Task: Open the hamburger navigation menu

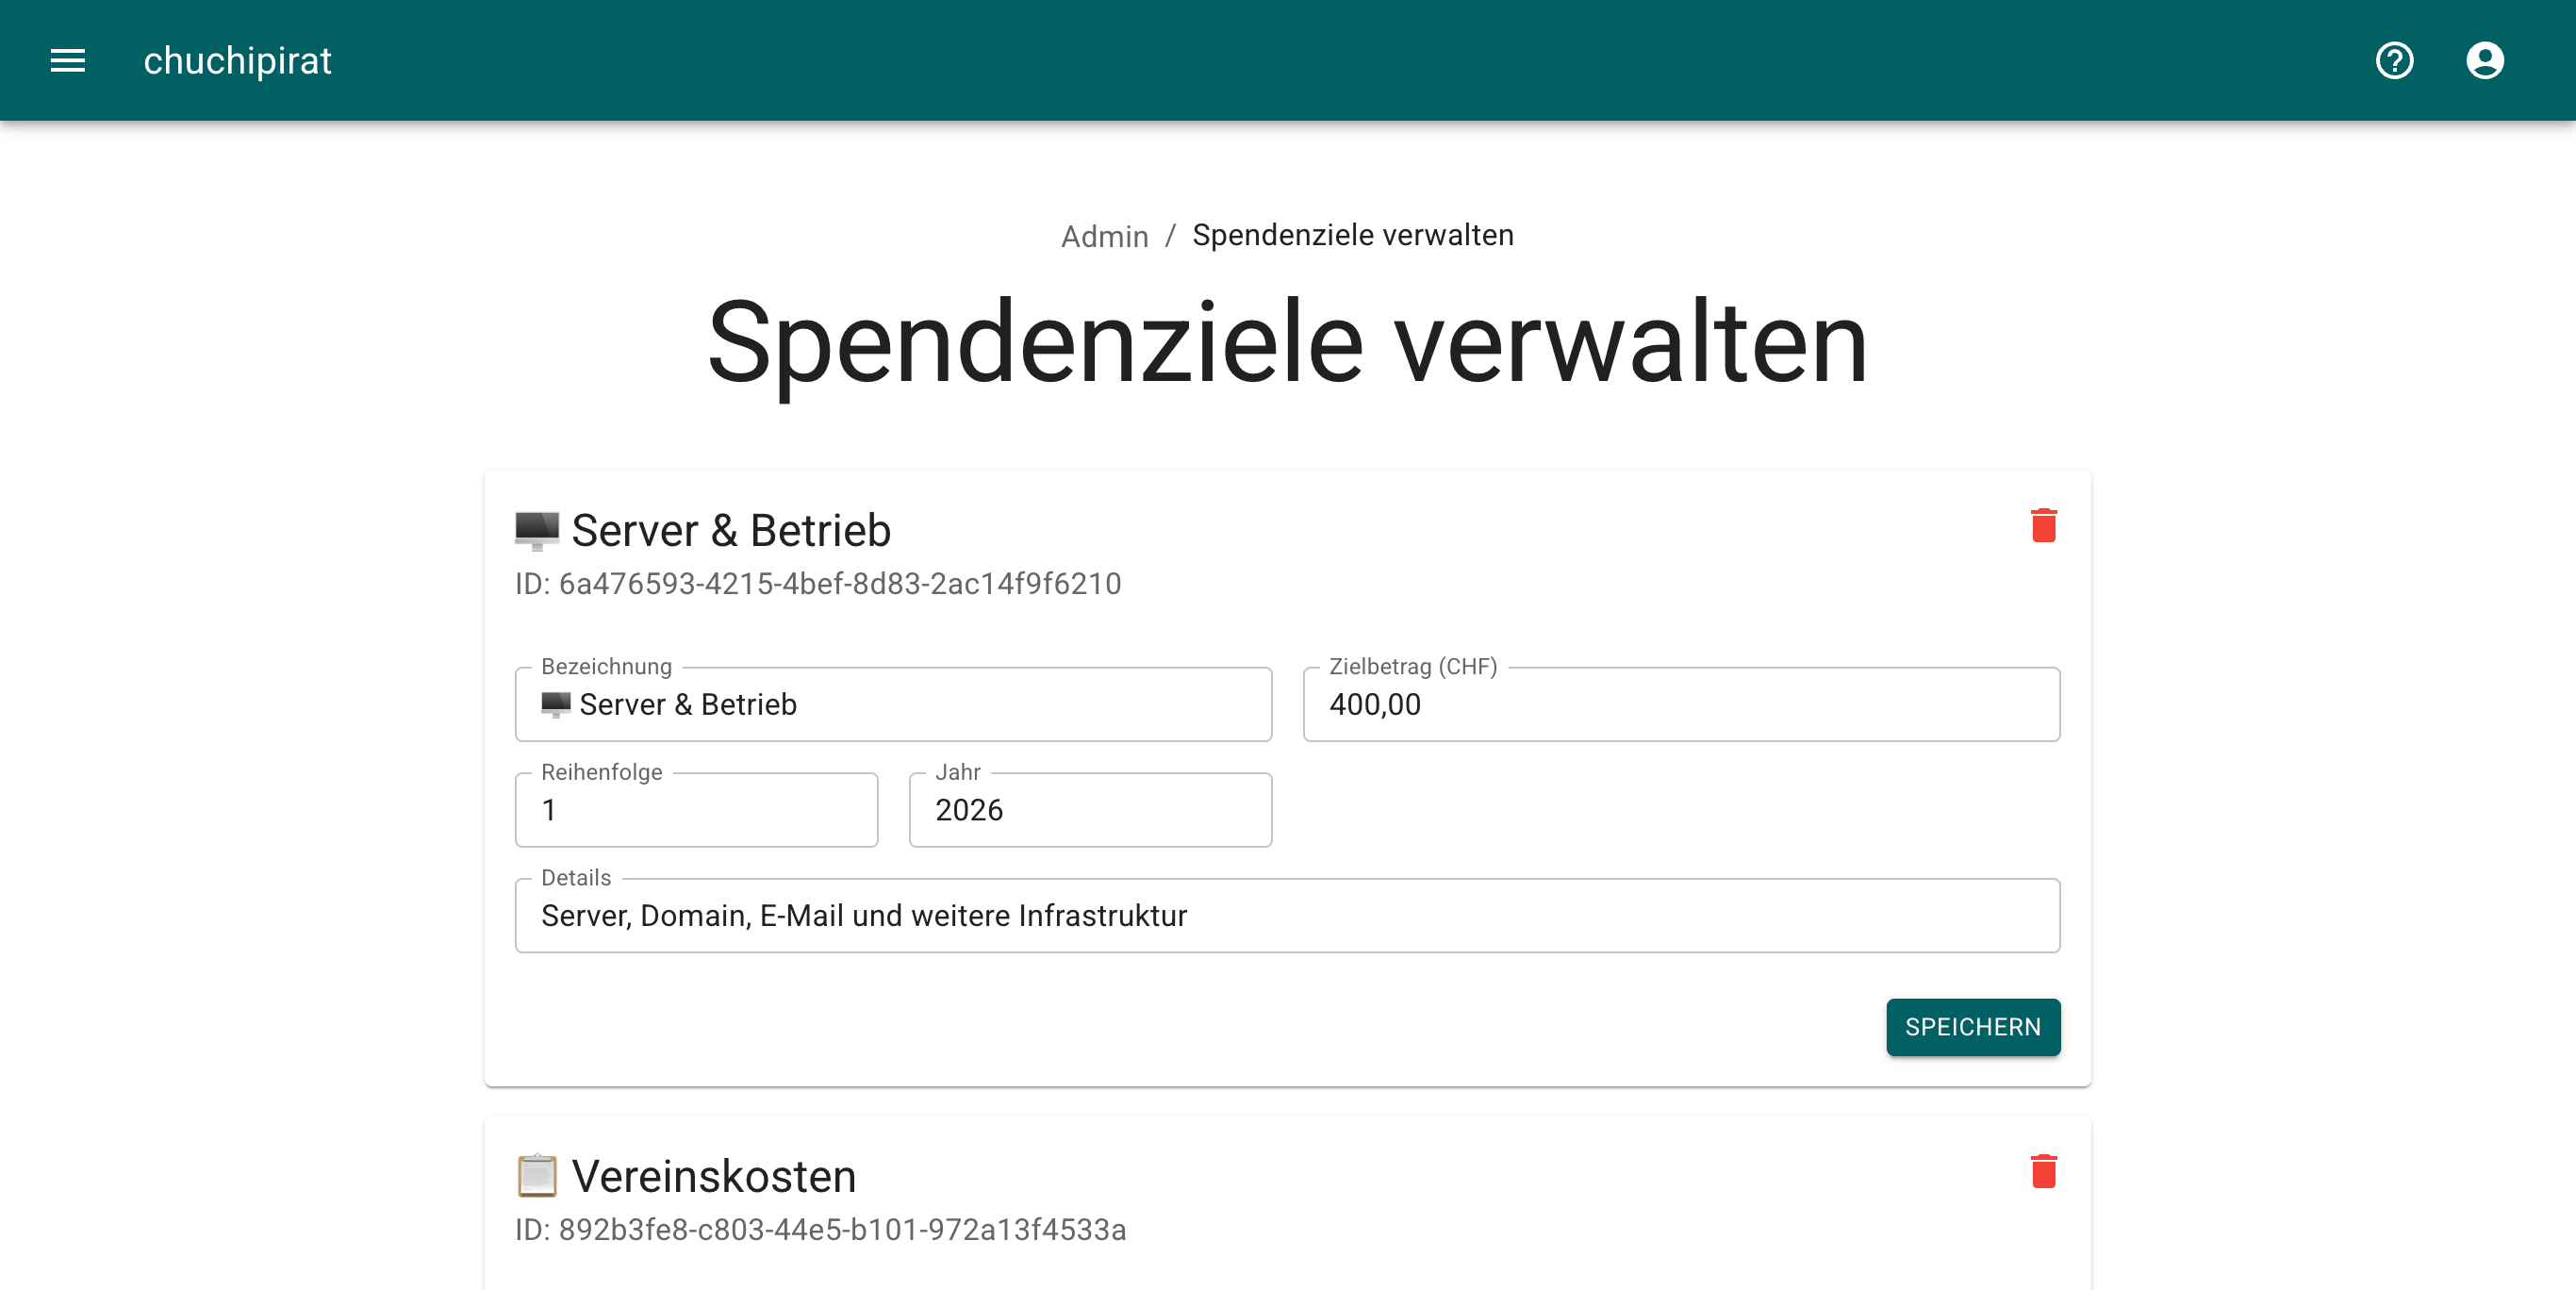Action: (x=68, y=61)
